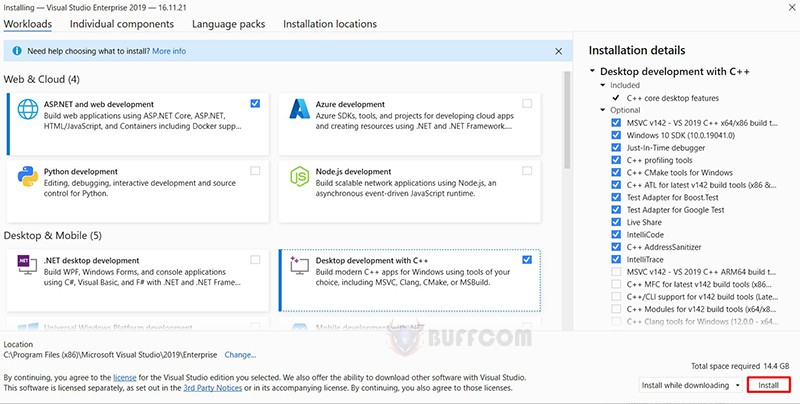Collapse the Optional section
The width and height of the screenshot is (800, 404).
coord(603,110)
